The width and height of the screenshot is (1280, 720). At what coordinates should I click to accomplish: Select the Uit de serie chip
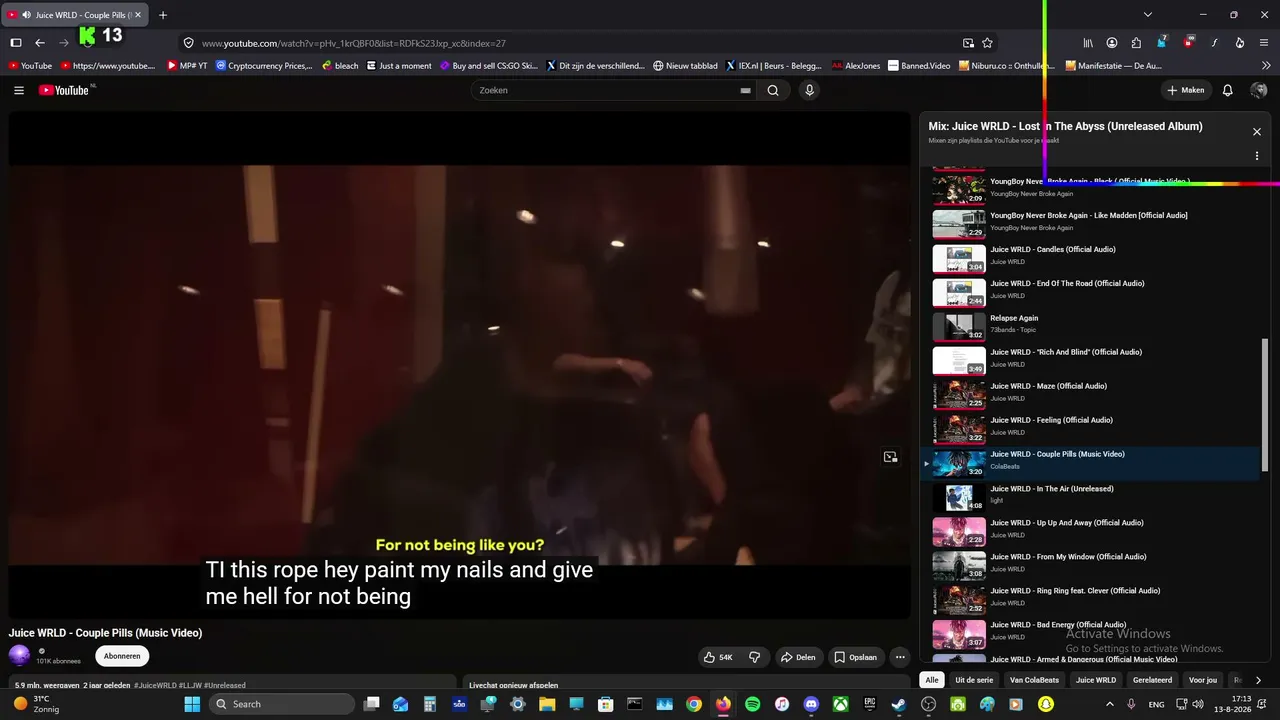(973, 680)
